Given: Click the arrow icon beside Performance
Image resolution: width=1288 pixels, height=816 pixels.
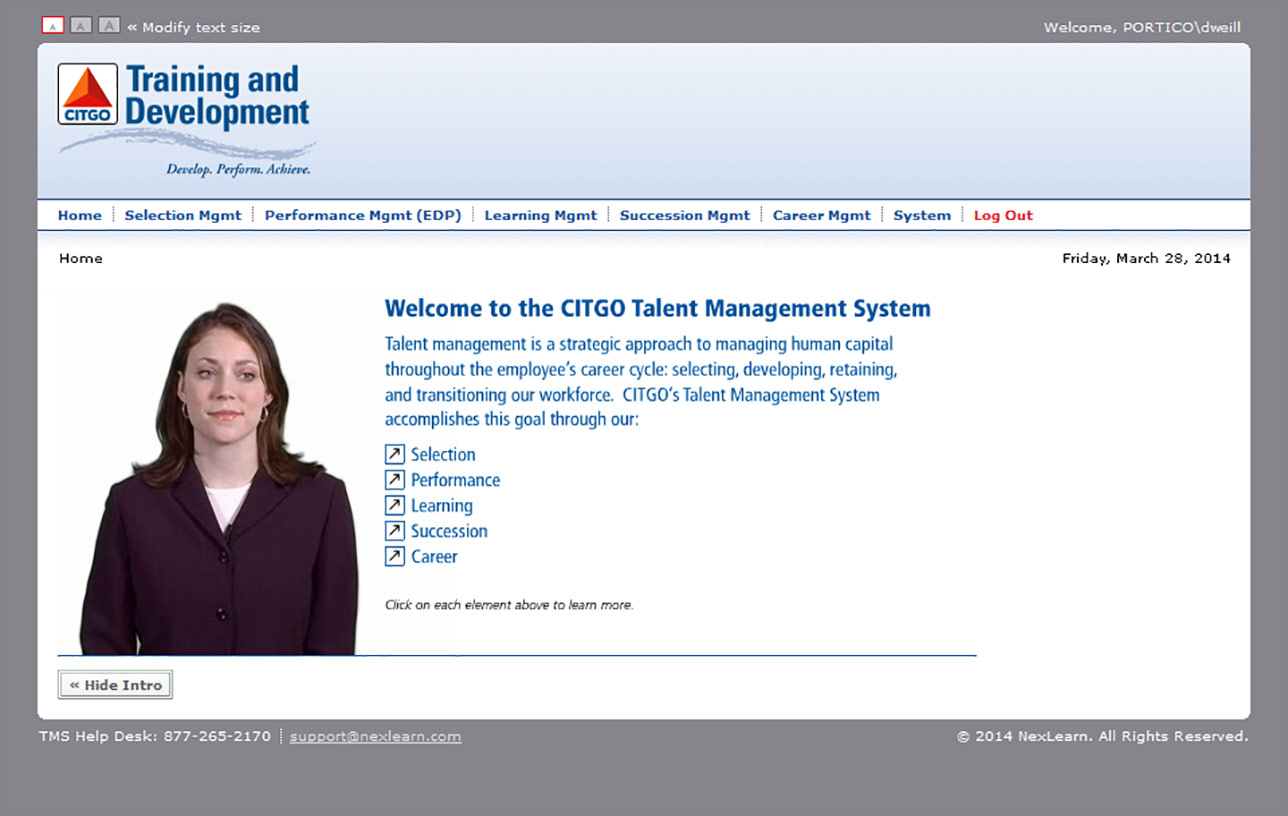Looking at the screenshot, I should tap(395, 480).
